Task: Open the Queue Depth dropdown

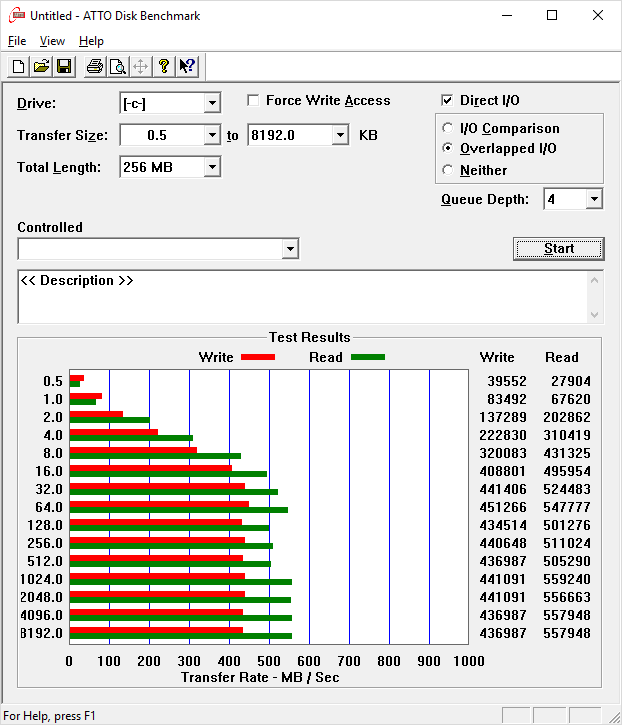Action: click(x=594, y=199)
